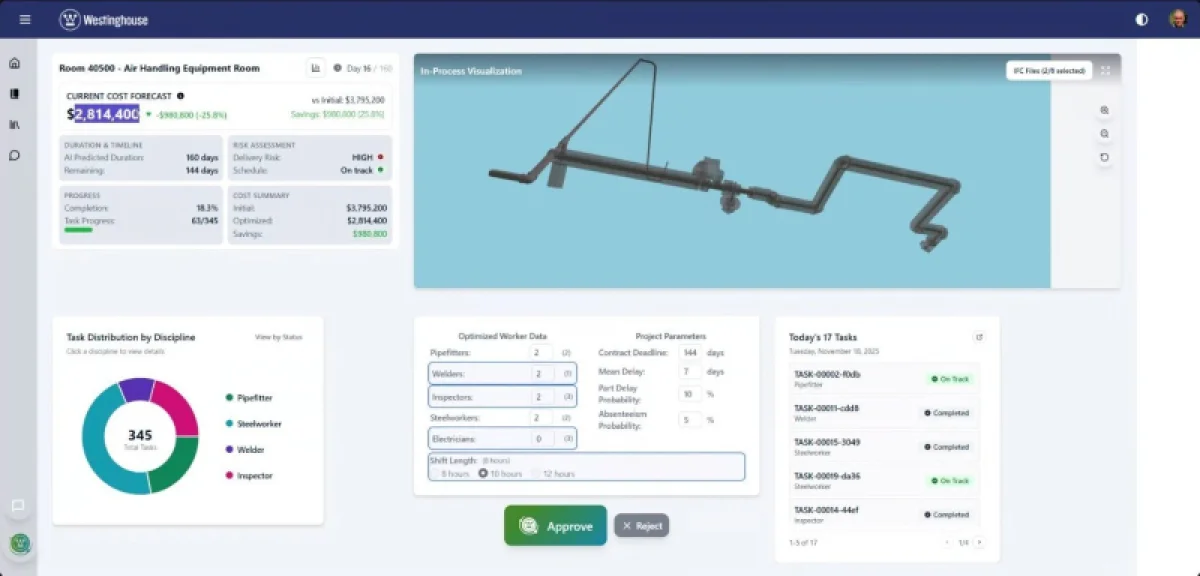The width and height of the screenshot is (1200, 576).
Task: Go to next page of today's tasks
Action: click(x=979, y=542)
